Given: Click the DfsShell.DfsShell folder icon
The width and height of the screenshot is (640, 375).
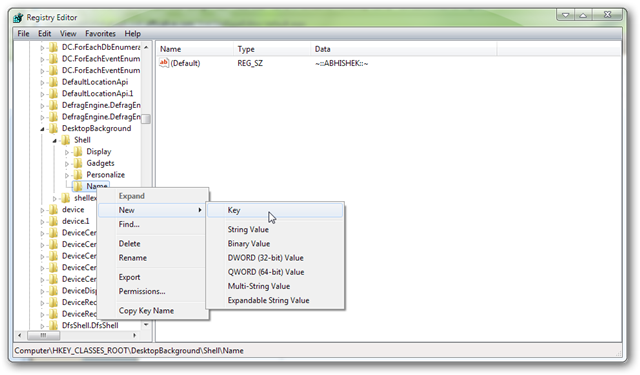Looking at the screenshot, I should click(53, 326).
